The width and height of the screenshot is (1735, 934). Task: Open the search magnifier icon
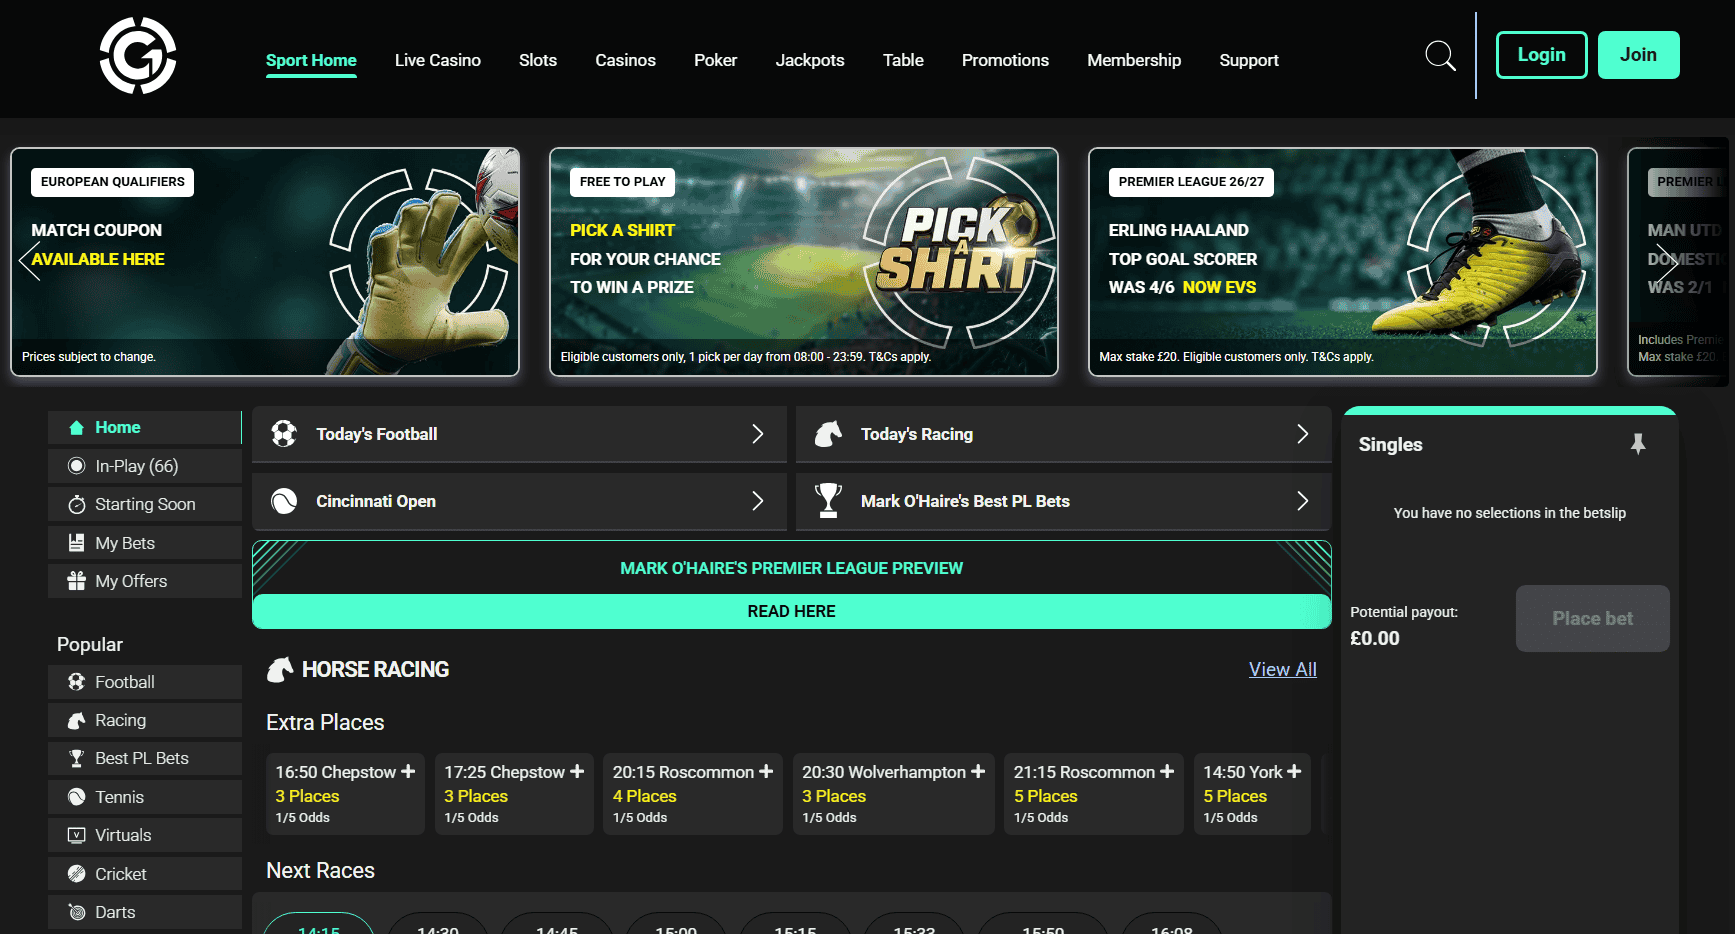click(1440, 56)
